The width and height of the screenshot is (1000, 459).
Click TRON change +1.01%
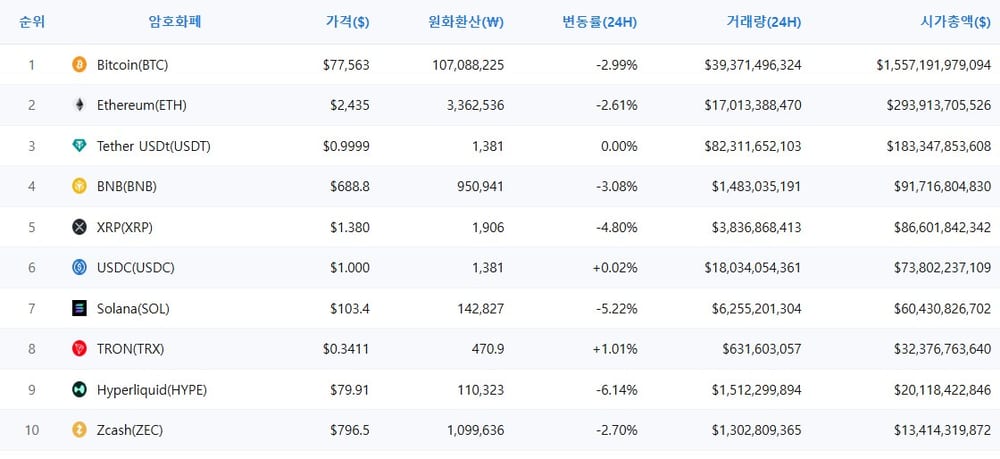coord(615,349)
